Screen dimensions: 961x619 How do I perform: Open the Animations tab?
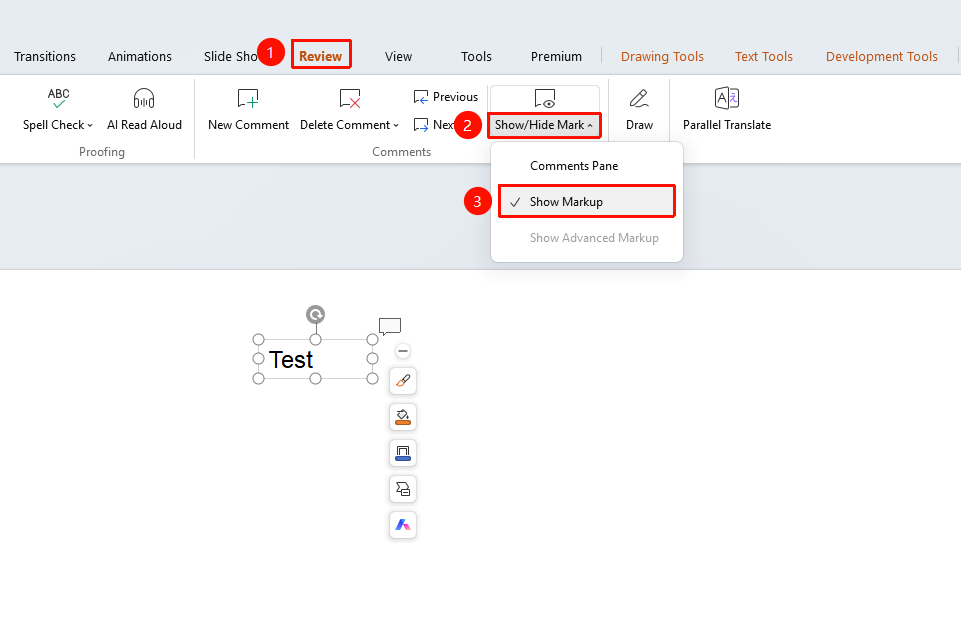pyautogui.click(x=140, y=56)
